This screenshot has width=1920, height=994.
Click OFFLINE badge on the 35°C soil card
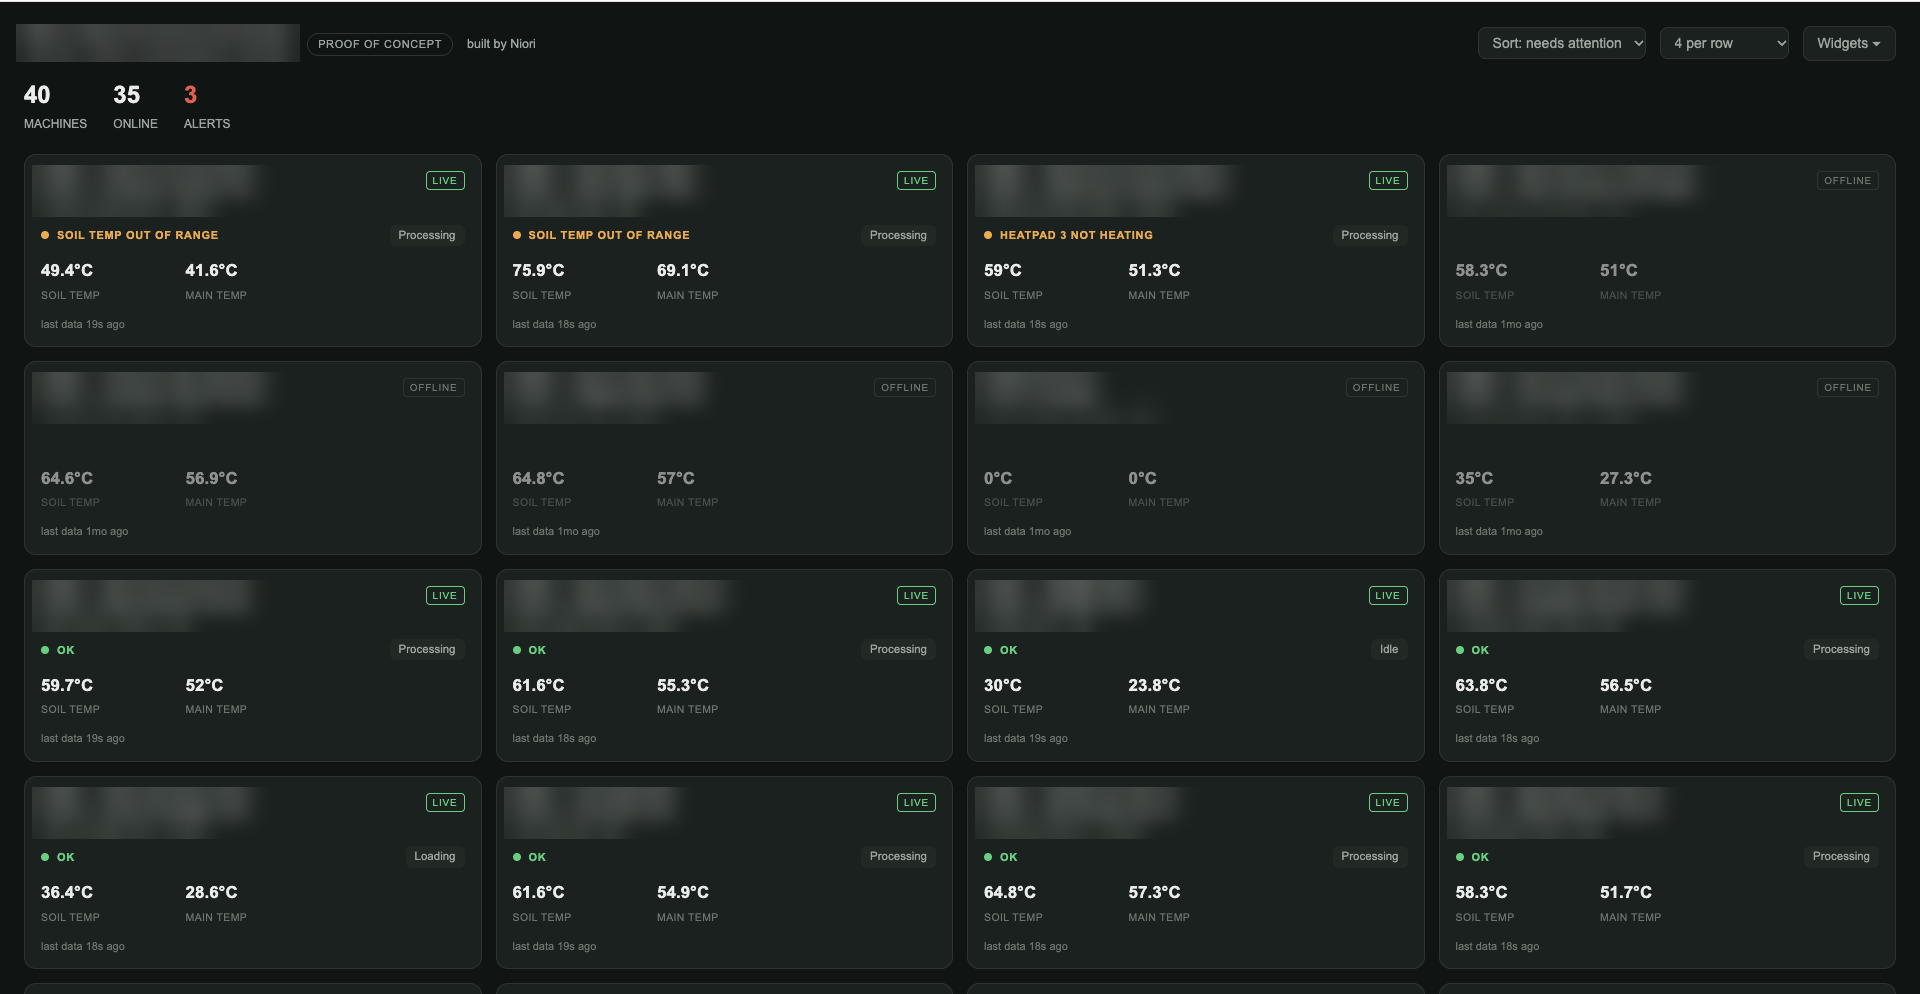tap(1847, 388)
